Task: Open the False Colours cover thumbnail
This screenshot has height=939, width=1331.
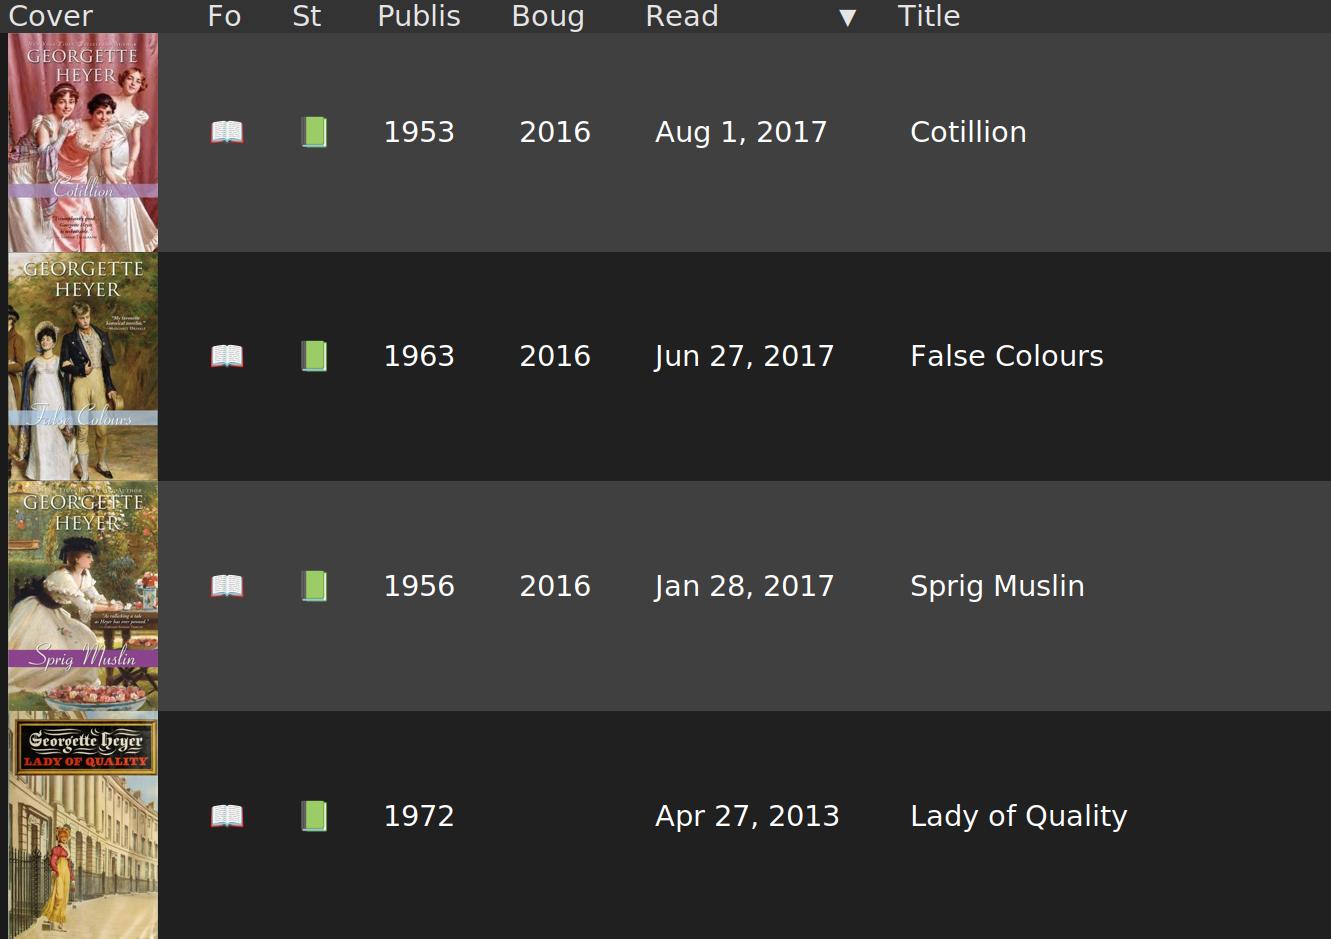Action: click(x=83, y=366)
